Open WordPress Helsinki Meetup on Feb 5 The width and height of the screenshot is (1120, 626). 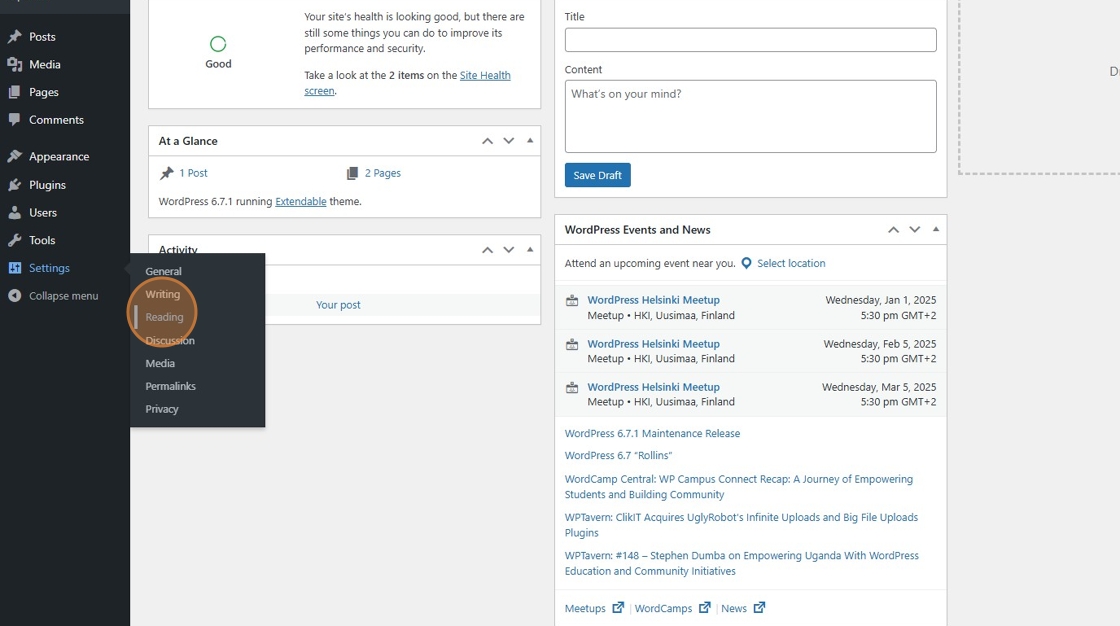pos(654,344)
